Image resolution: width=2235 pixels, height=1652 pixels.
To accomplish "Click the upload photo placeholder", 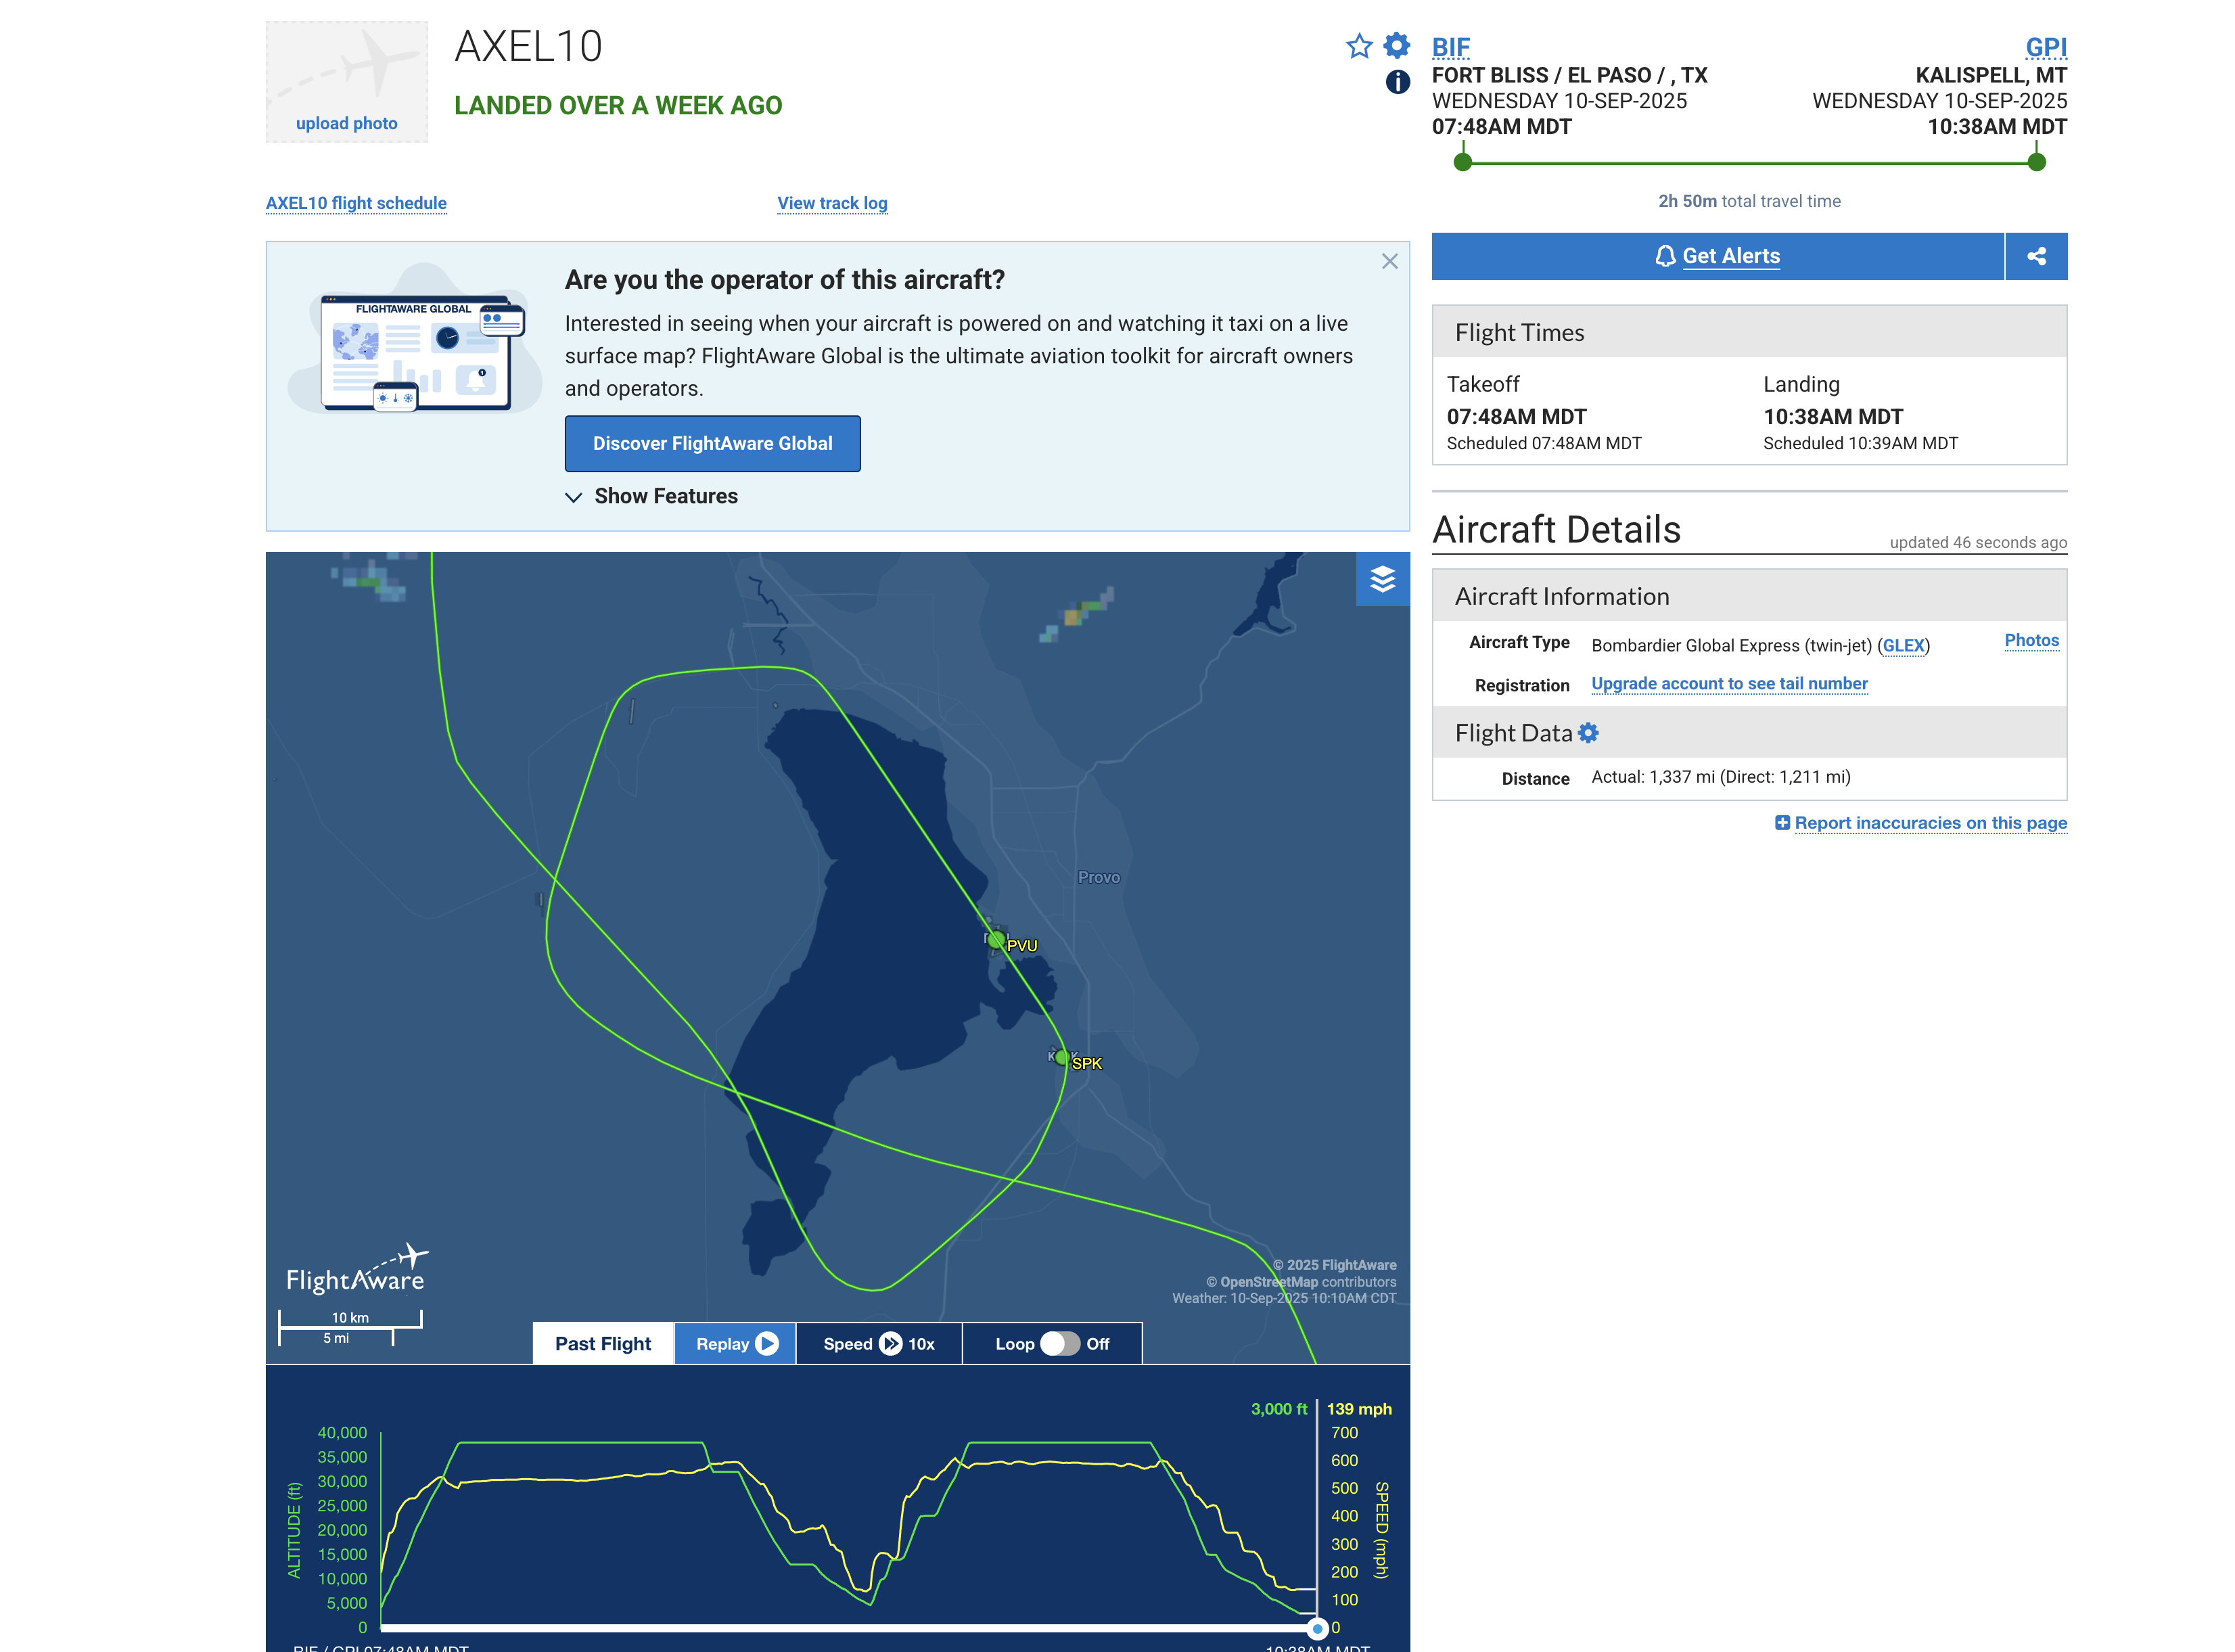I will (x=346, y=82).
